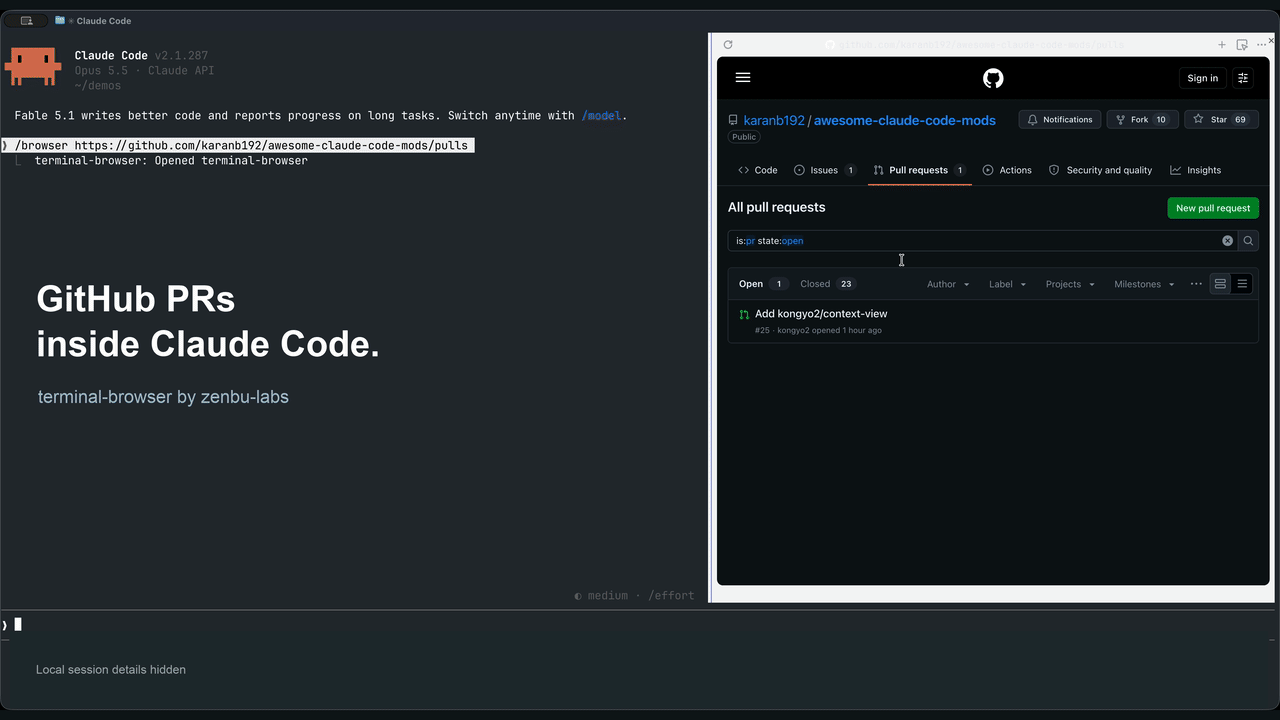
Task: Click the folder icon beside Claude Code title
Action: [x=61, y=20]
